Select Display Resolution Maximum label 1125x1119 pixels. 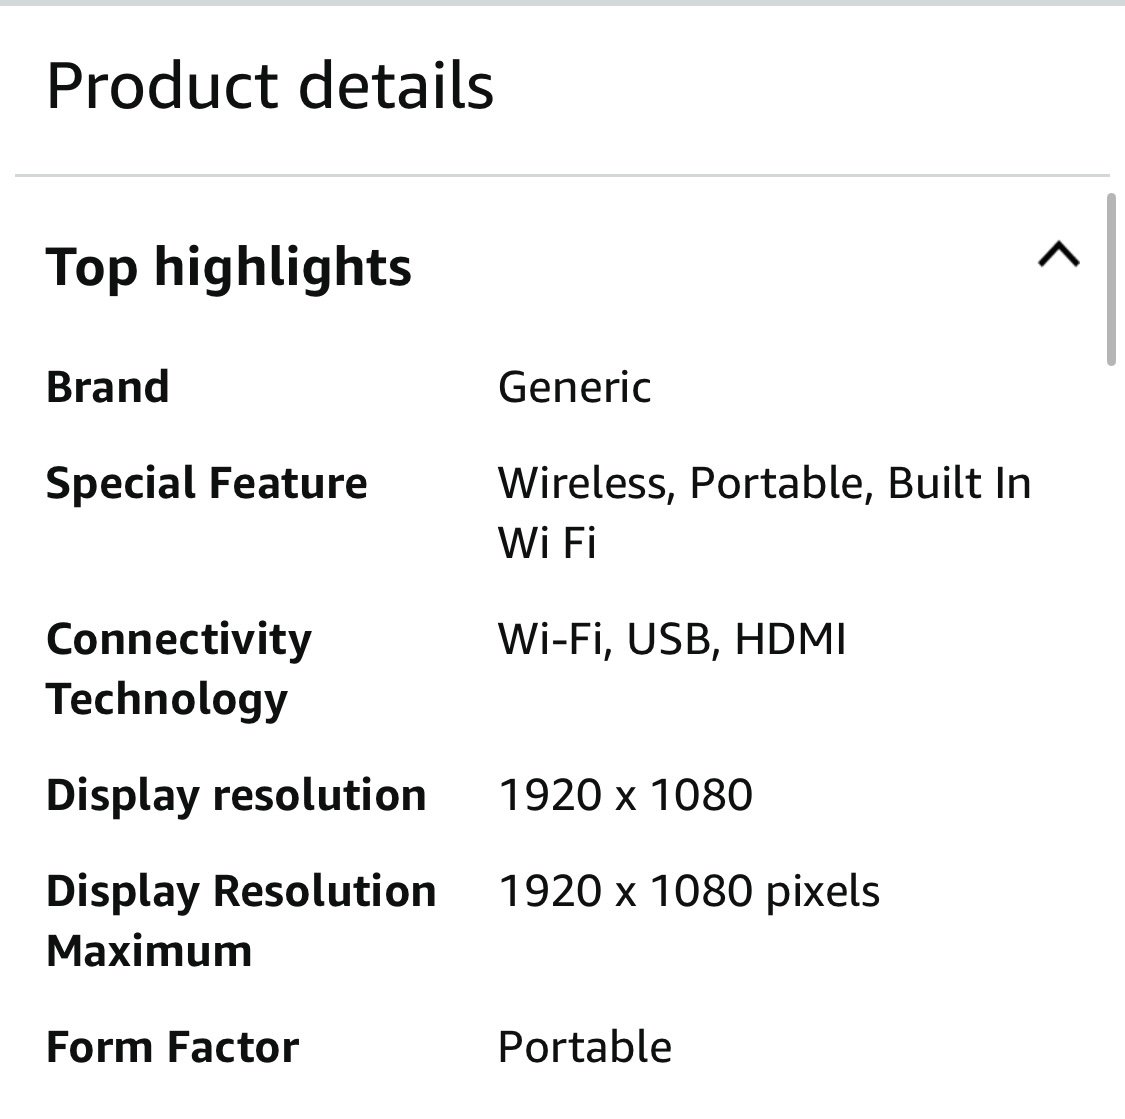(241, 921)
